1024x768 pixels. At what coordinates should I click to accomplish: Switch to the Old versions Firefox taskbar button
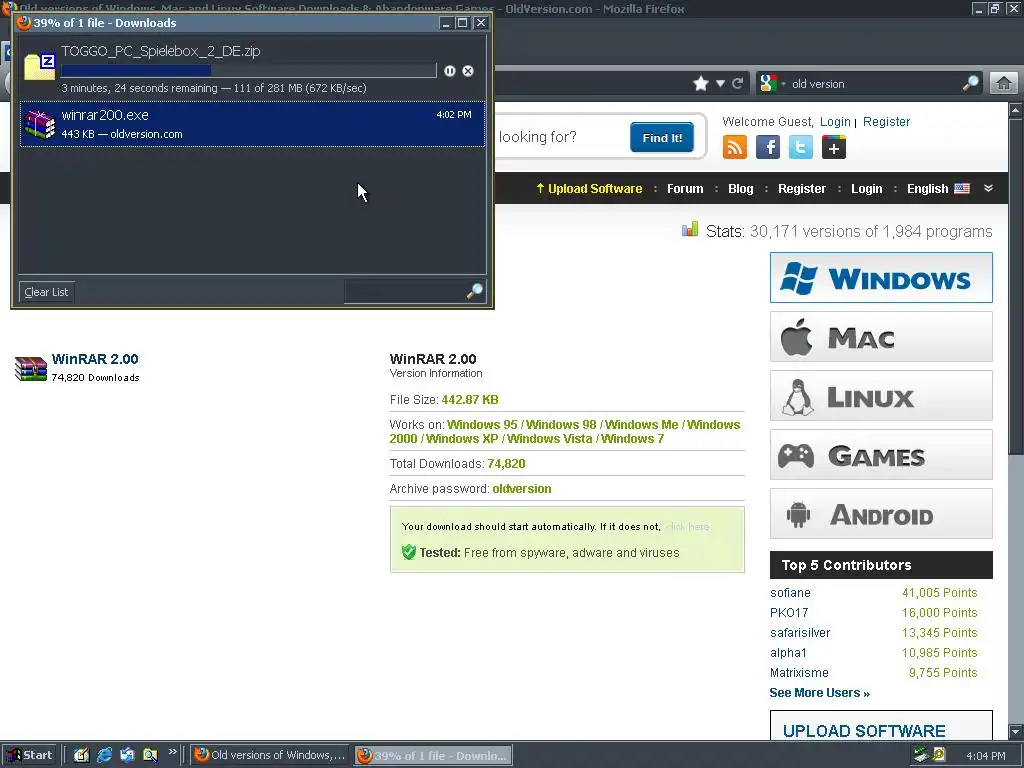pyautogui.click(x=270, y=755)
